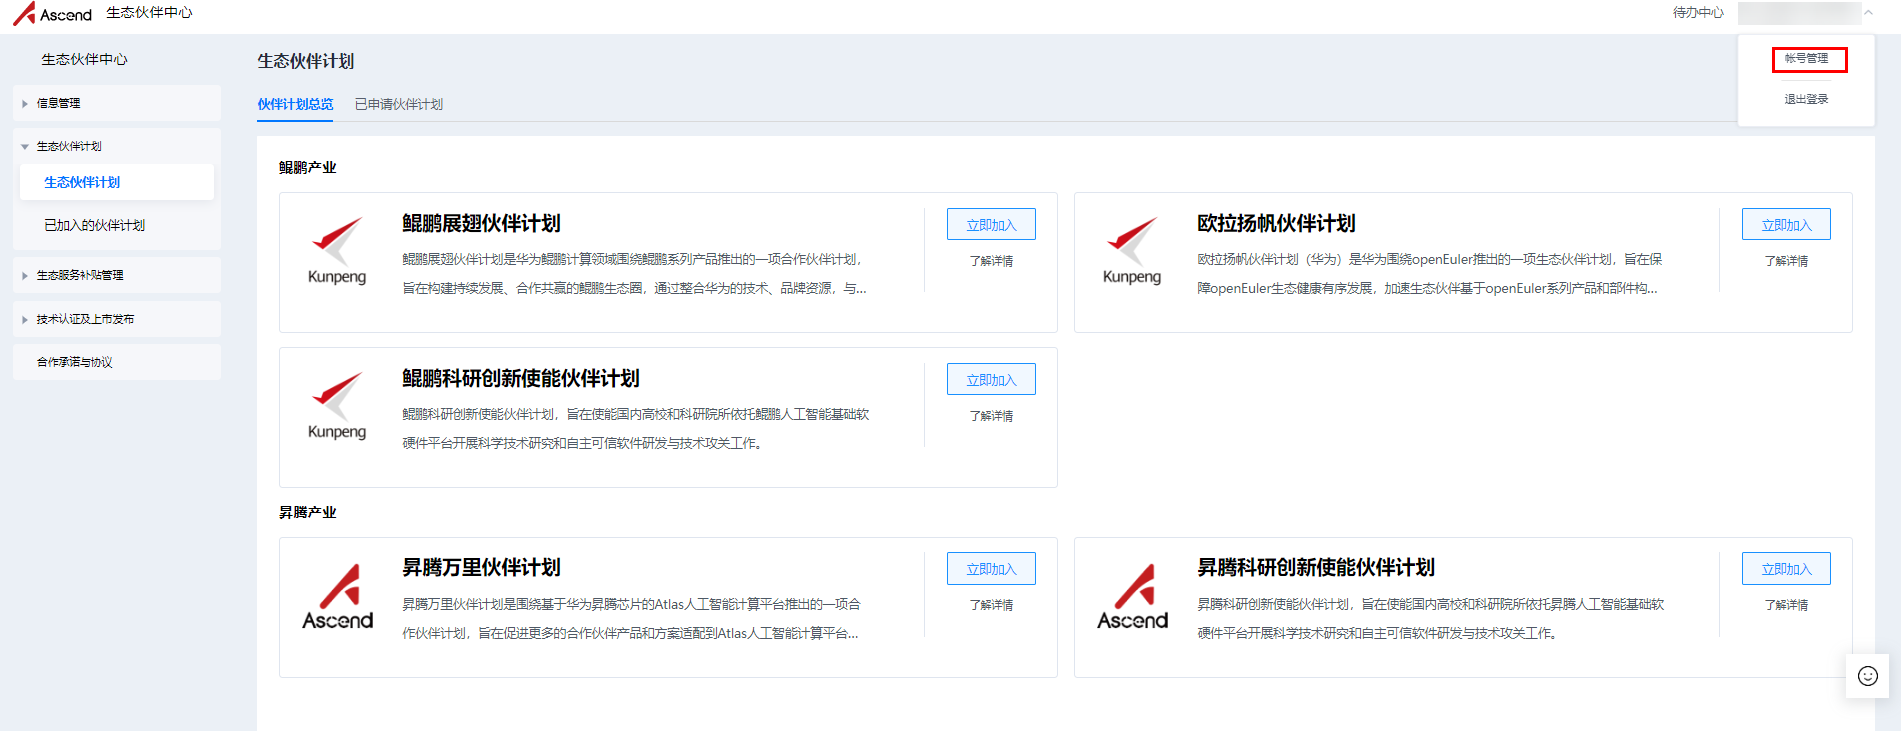
Task: Join 欧拉扬帆伙伴计划 with 立即加入
Action: 1786,225
